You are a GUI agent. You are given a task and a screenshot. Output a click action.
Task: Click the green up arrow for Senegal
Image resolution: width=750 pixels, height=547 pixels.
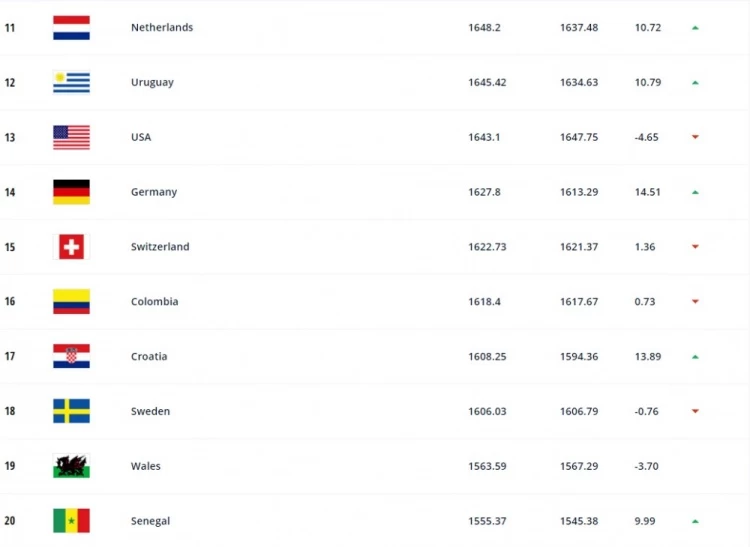pos(695,521)
